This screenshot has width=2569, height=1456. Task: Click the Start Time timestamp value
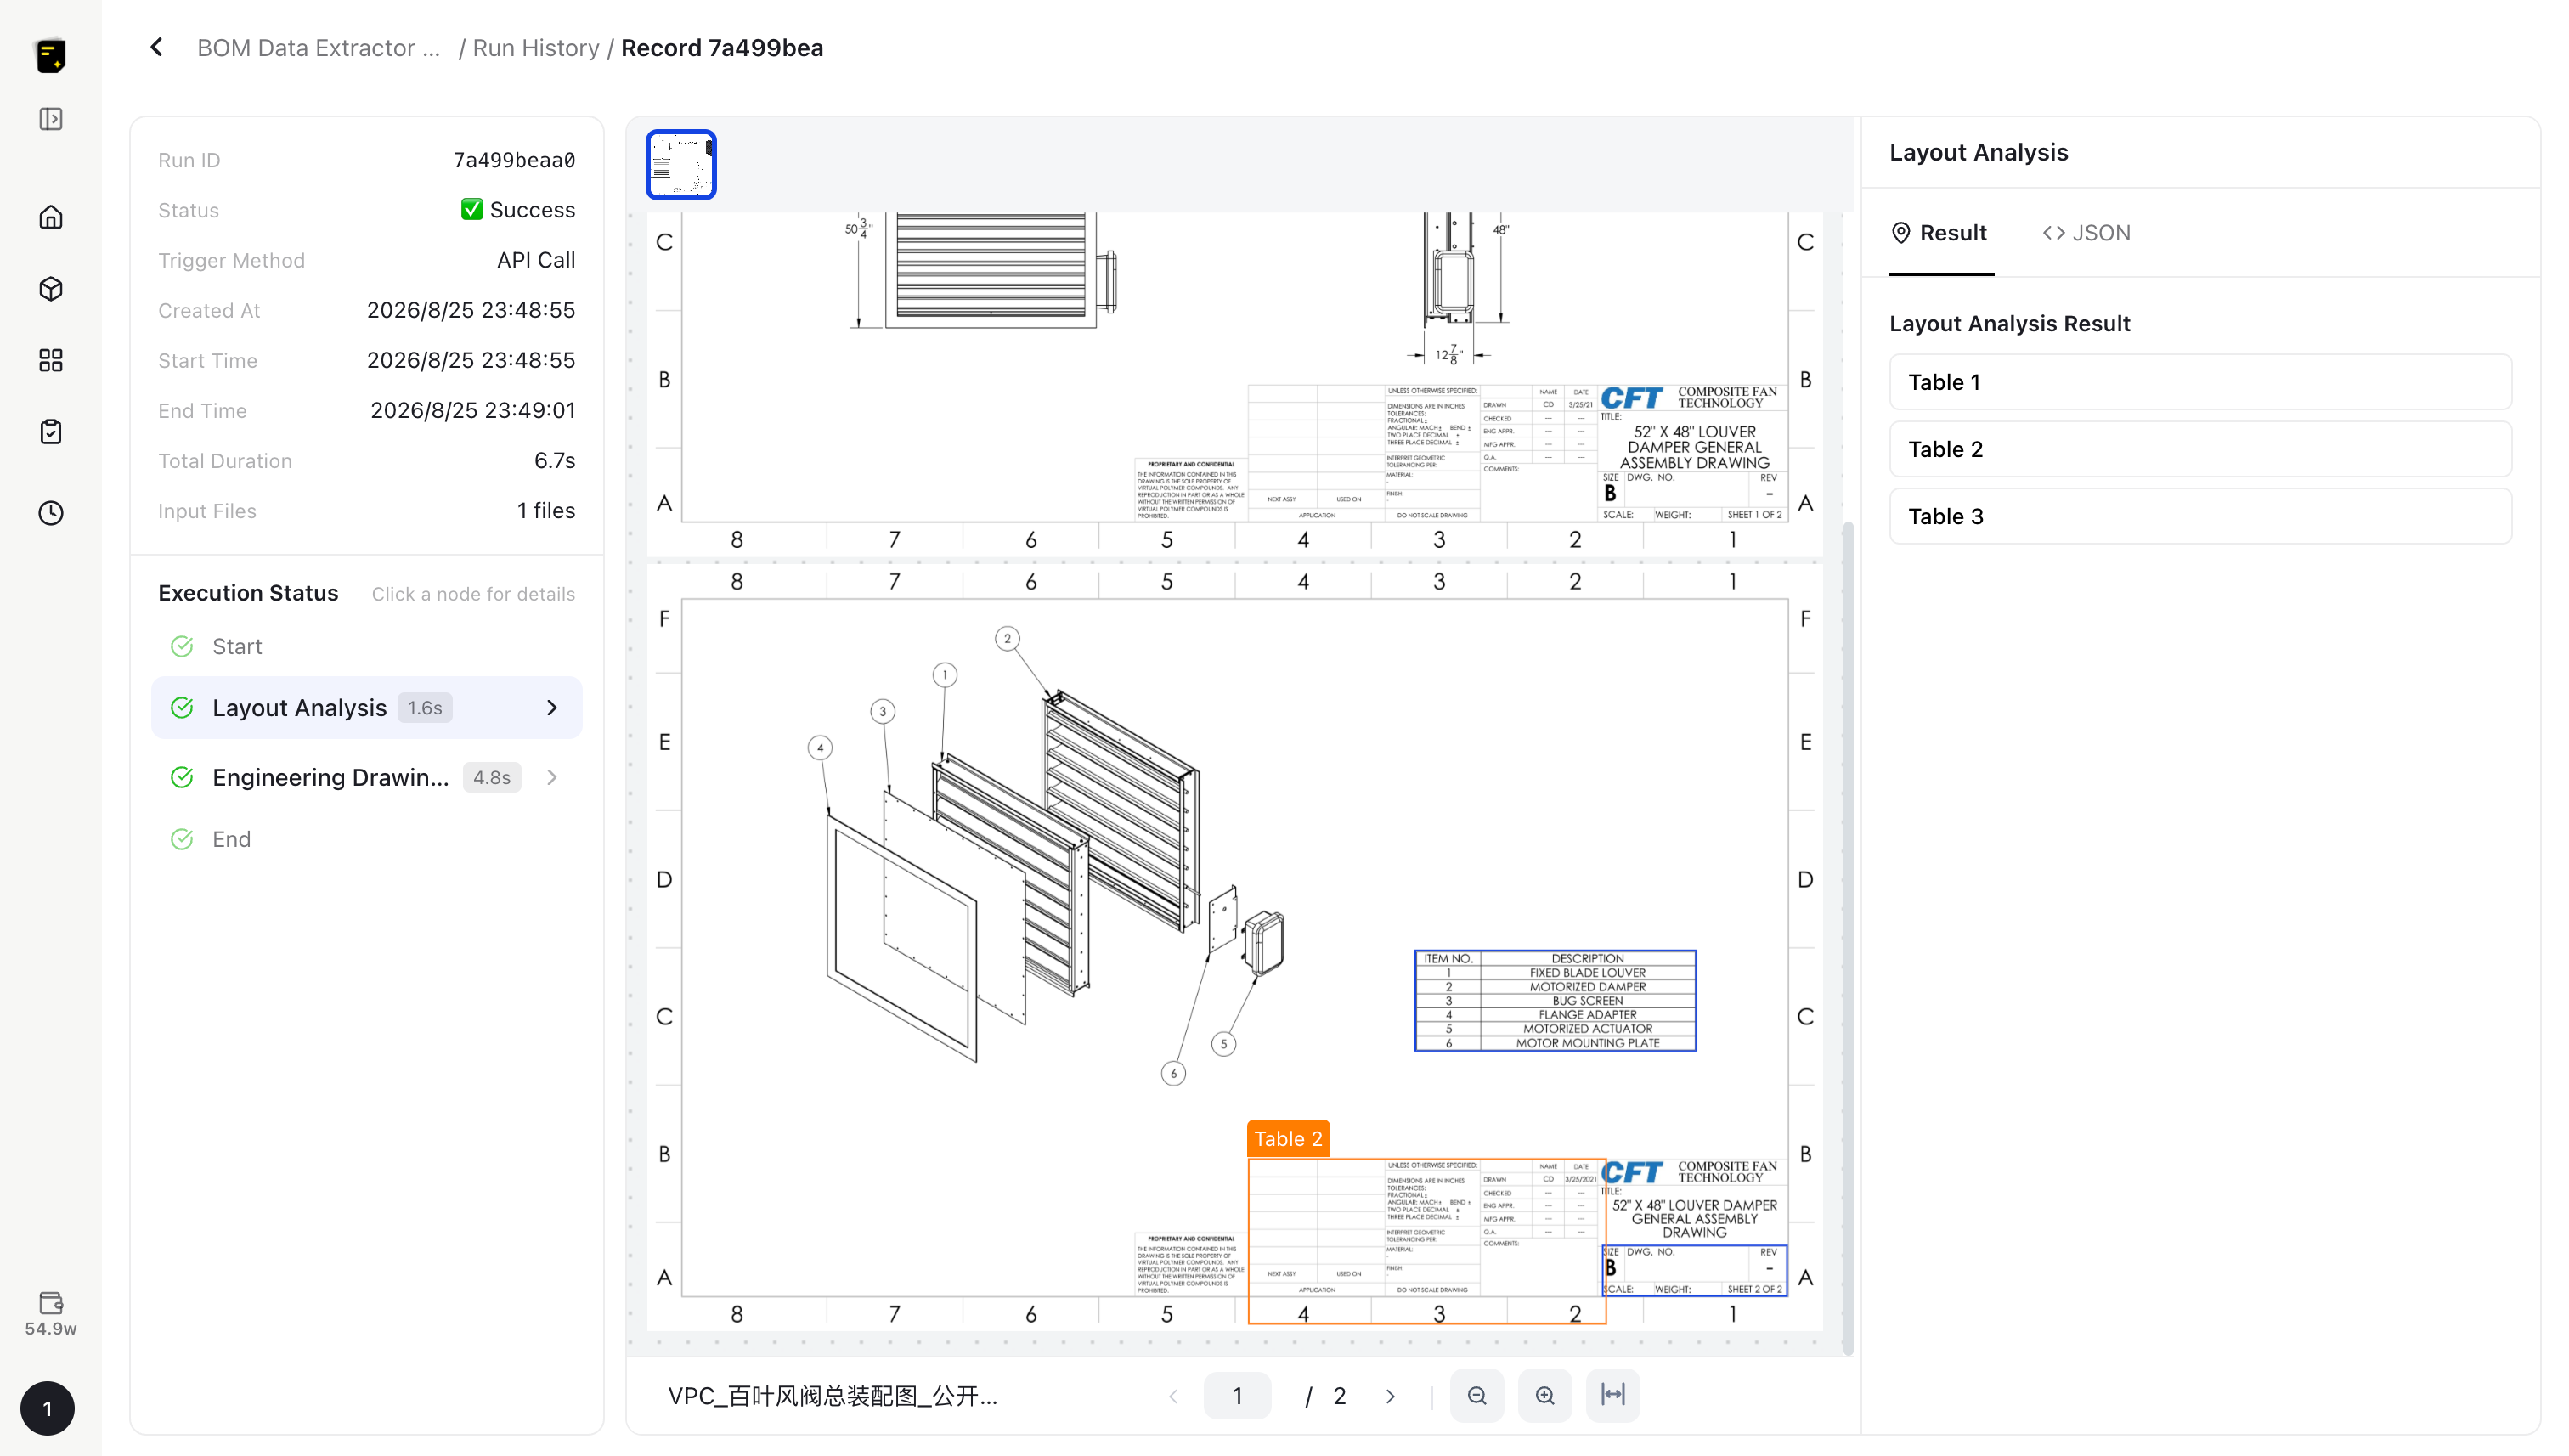coord(471,360)
